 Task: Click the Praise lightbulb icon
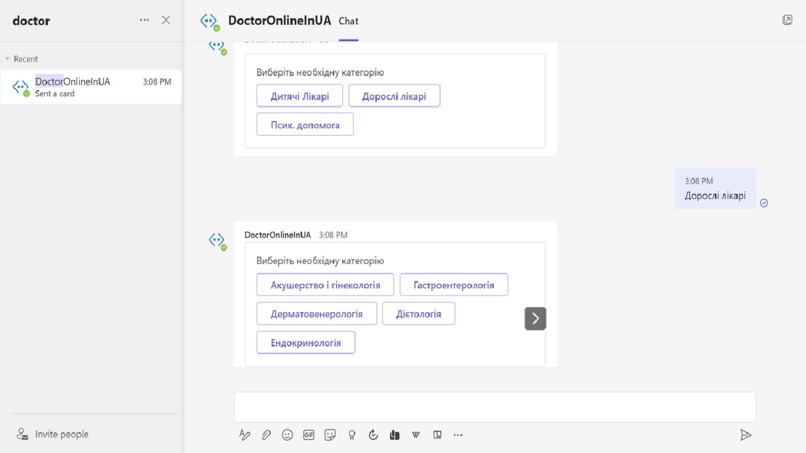[x=352, y=435]
